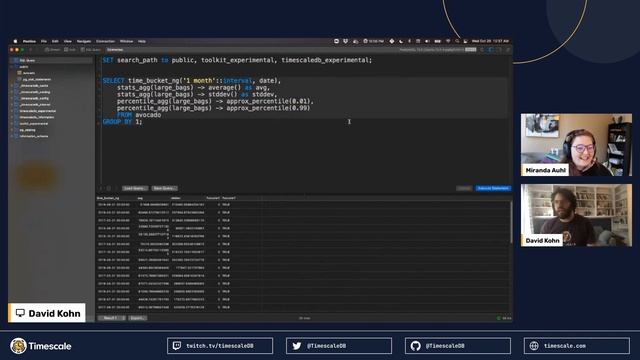Screen dimensions: 640x360
Task: Click the Wi-Fi icon in the menu bar
Action: tap(448, 41)
